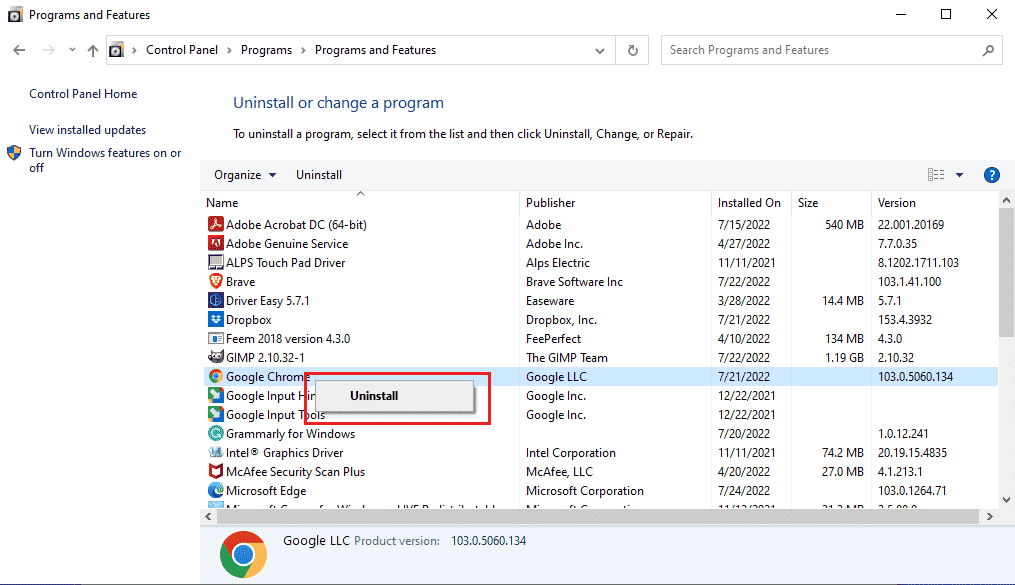
Task: Click the Search Programs and Features box
Action: tap(820, 50)
